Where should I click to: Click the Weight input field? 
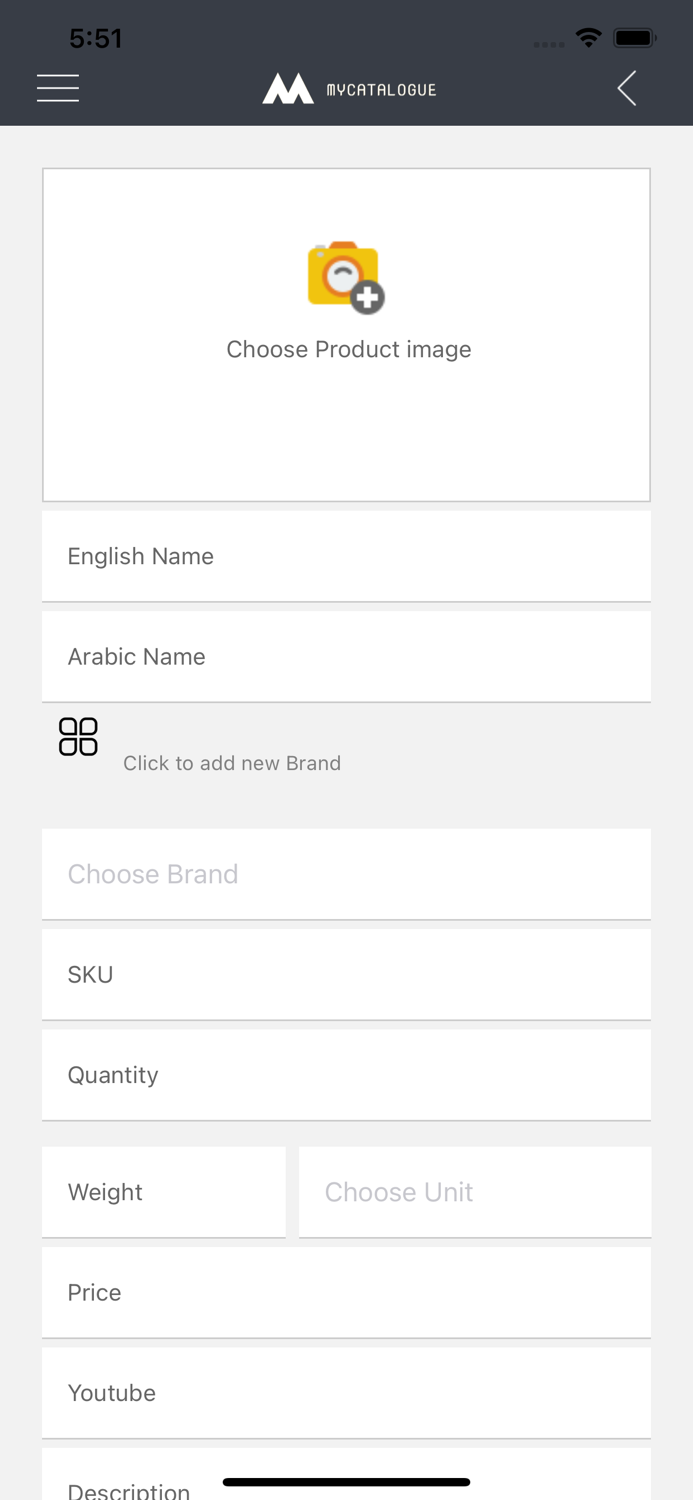pos(163,1191)
